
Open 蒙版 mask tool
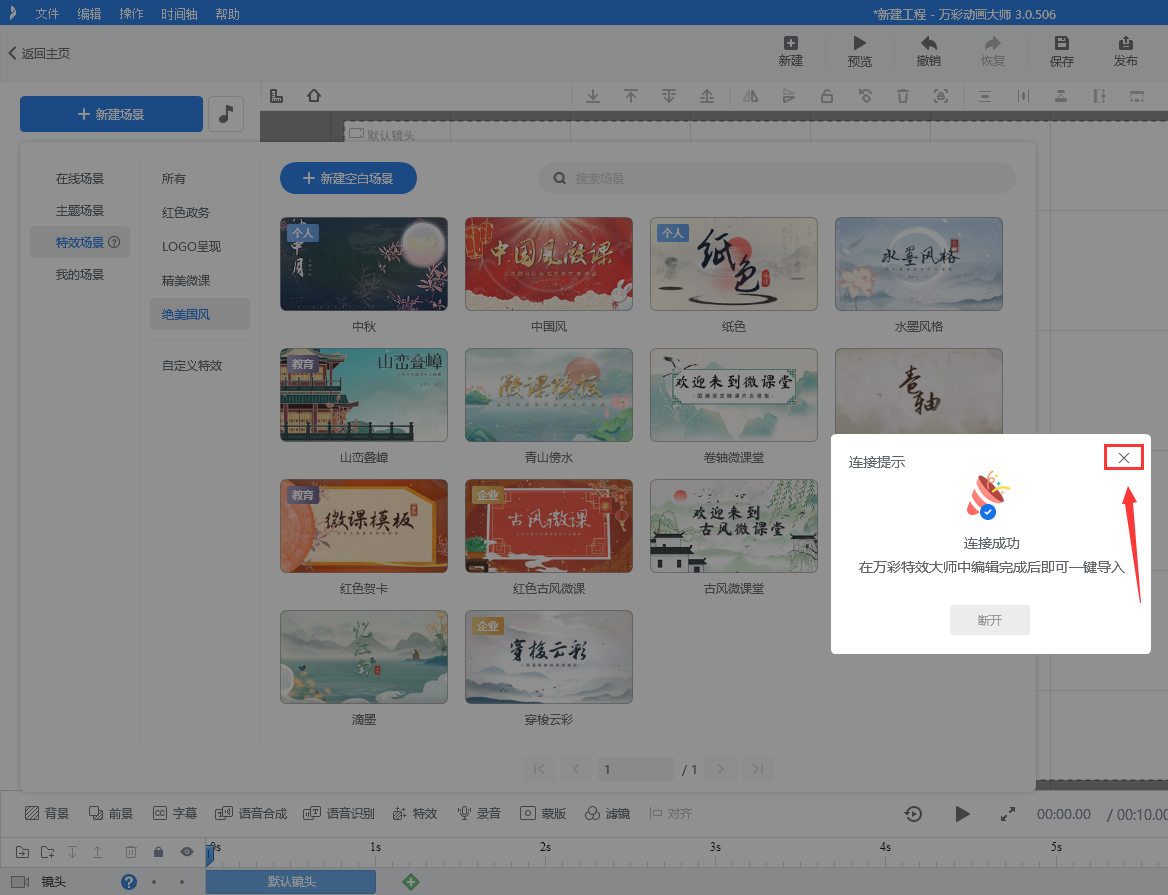coord(543,813)
